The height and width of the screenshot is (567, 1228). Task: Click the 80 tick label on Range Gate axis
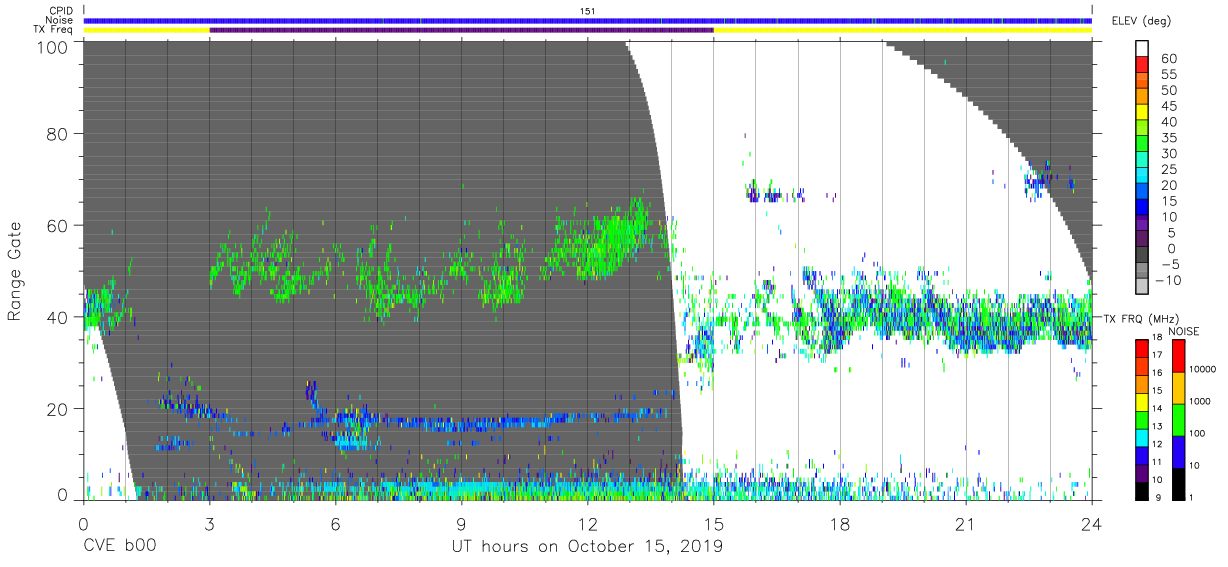pos(56,133)
